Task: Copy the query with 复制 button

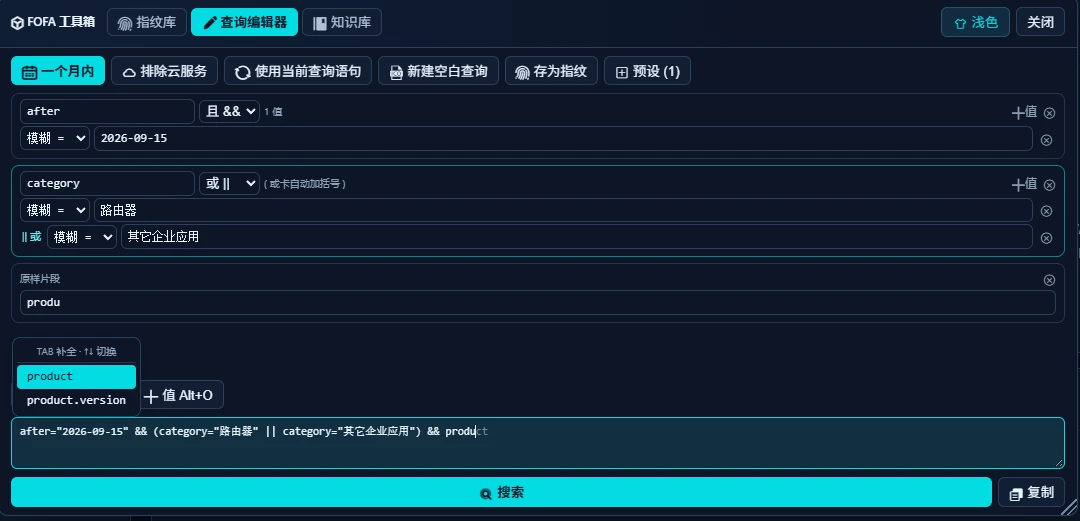Action: point(1031,493)
